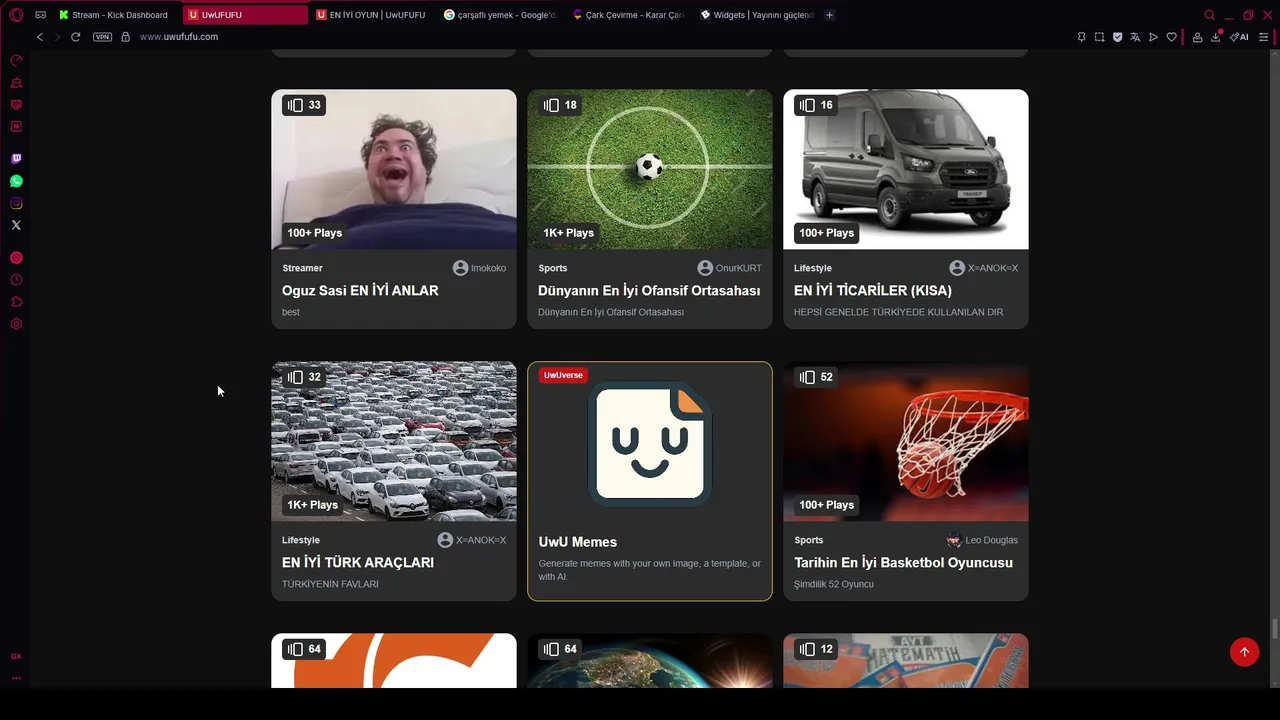Click the send/flow arrow icon in toolbar
The height and width of the screenshot is (720, 1280).
(1153, 37)
